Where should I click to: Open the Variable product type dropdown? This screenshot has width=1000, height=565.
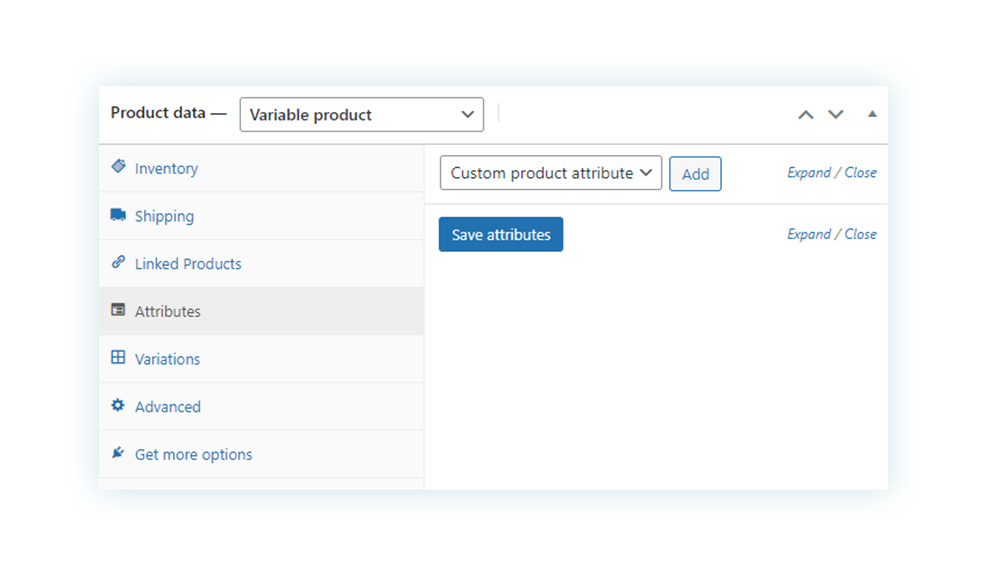362,115
